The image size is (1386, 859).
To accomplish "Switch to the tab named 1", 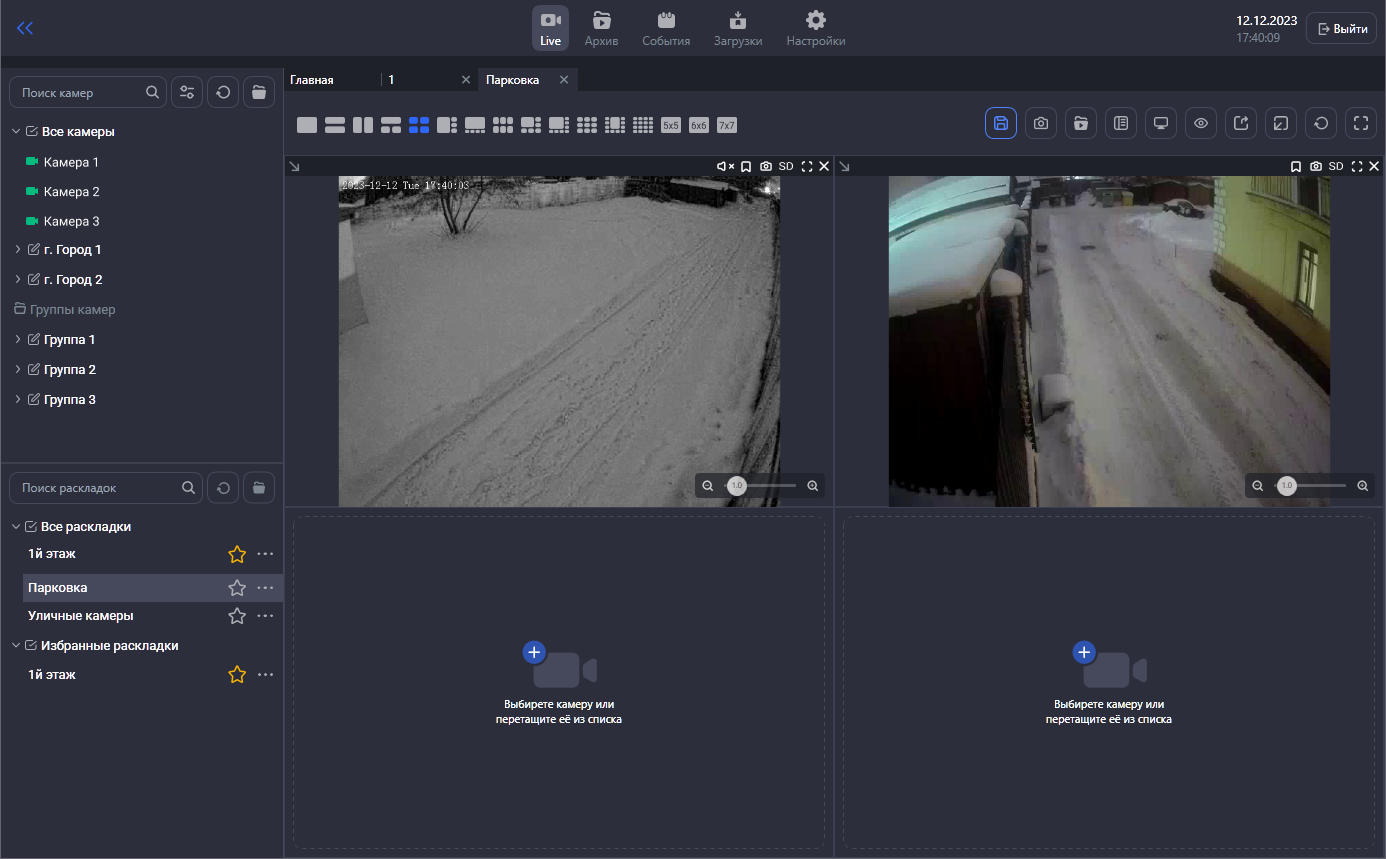I will pos(391,80).
